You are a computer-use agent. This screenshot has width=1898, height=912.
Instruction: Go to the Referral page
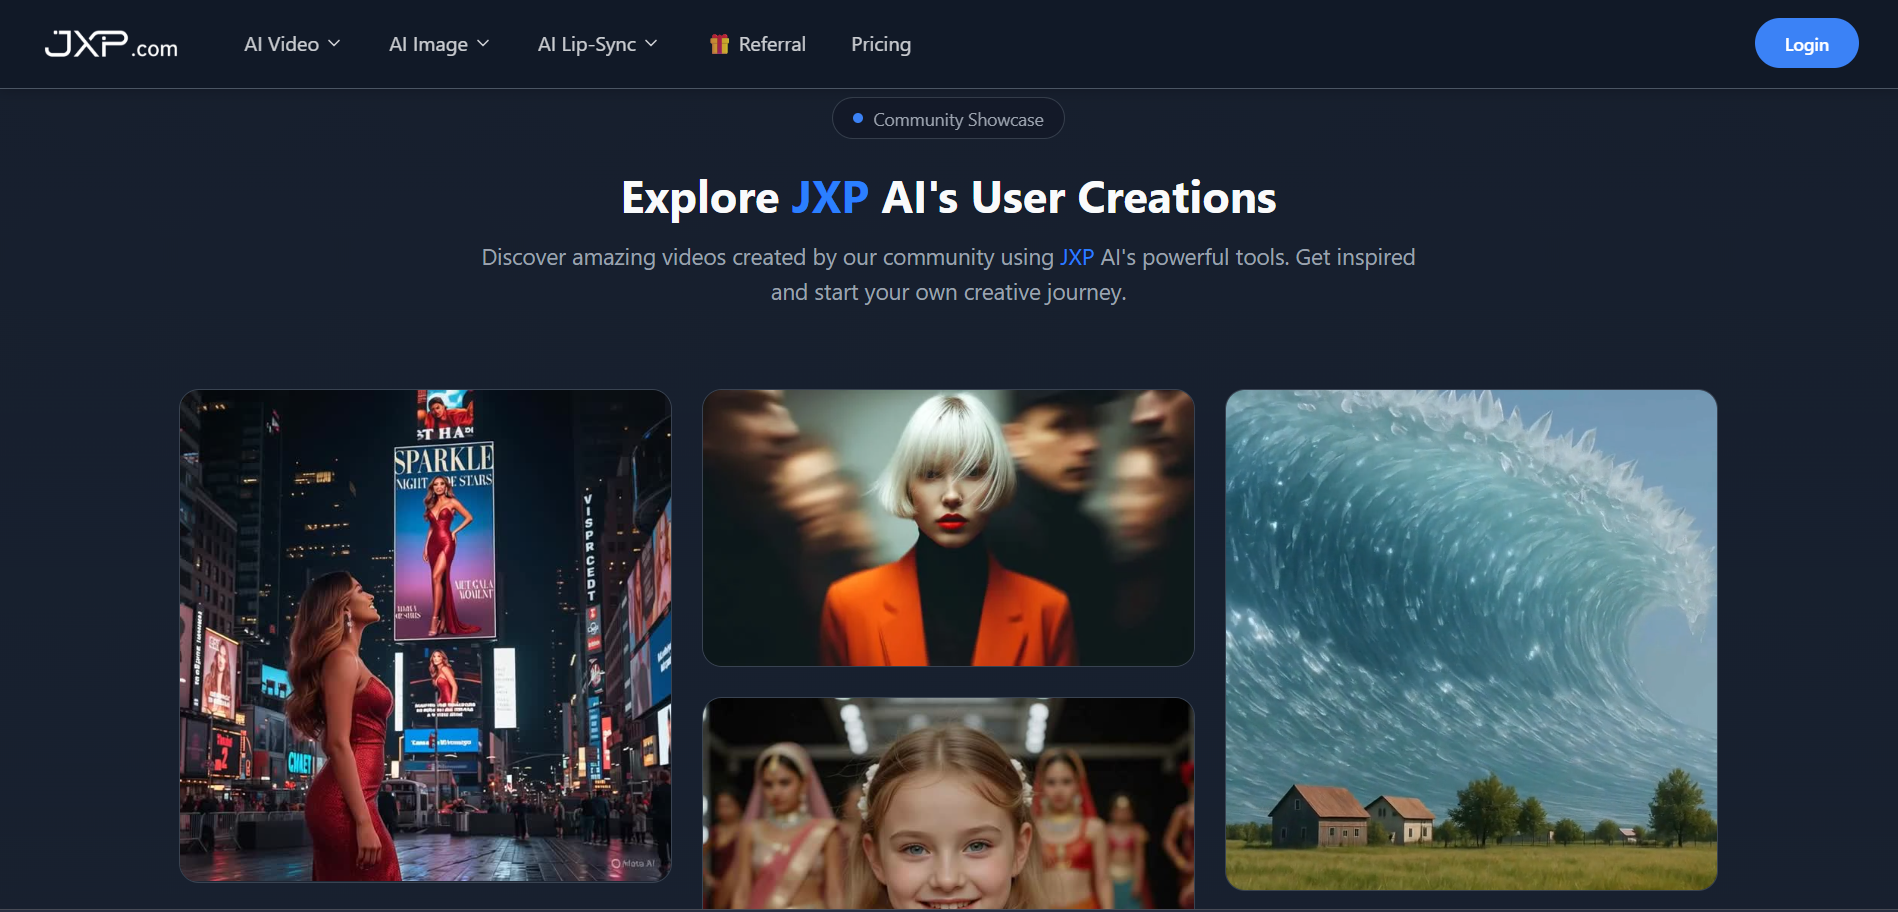[757, 44]
